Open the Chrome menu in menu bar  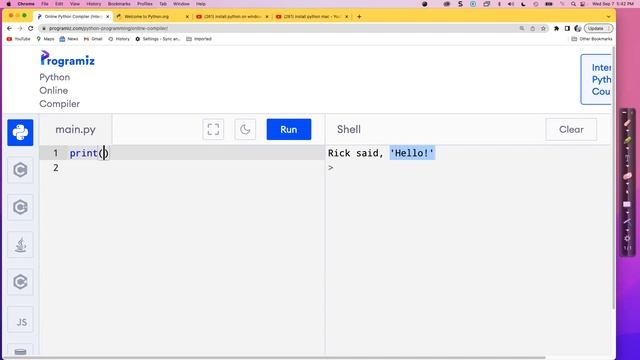point(26,4)
